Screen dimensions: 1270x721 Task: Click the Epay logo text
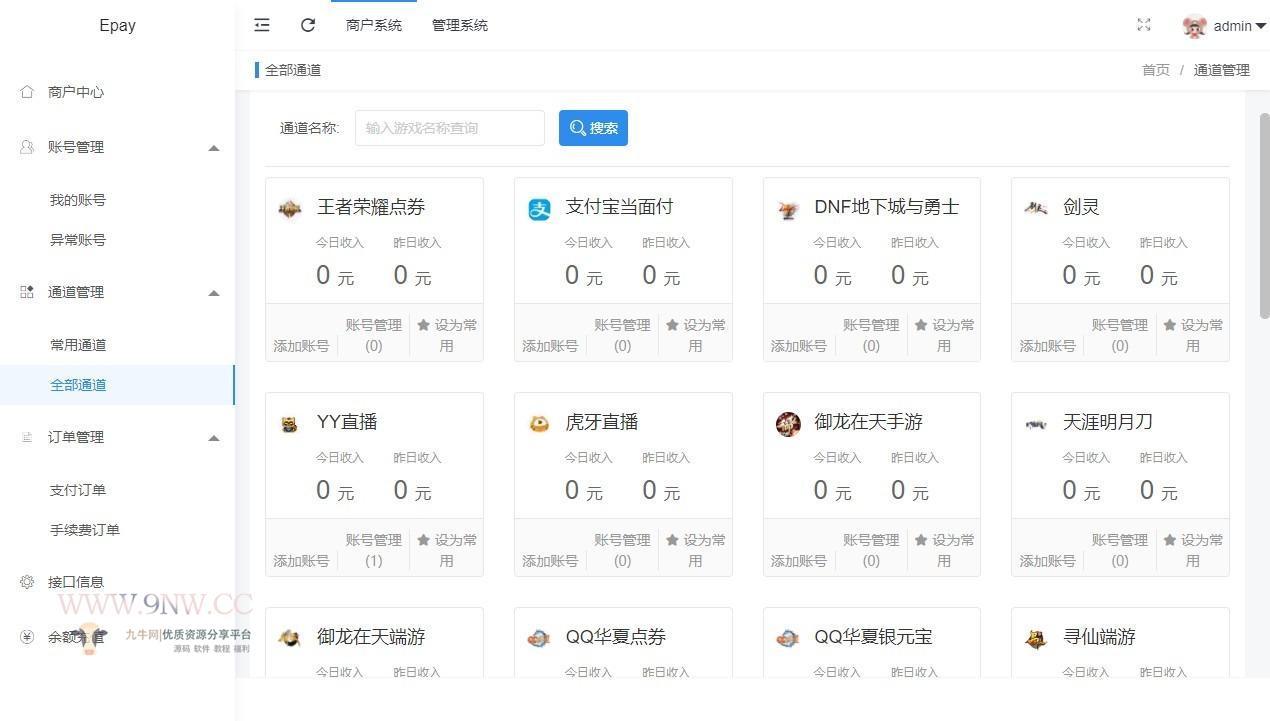[117, 26]
